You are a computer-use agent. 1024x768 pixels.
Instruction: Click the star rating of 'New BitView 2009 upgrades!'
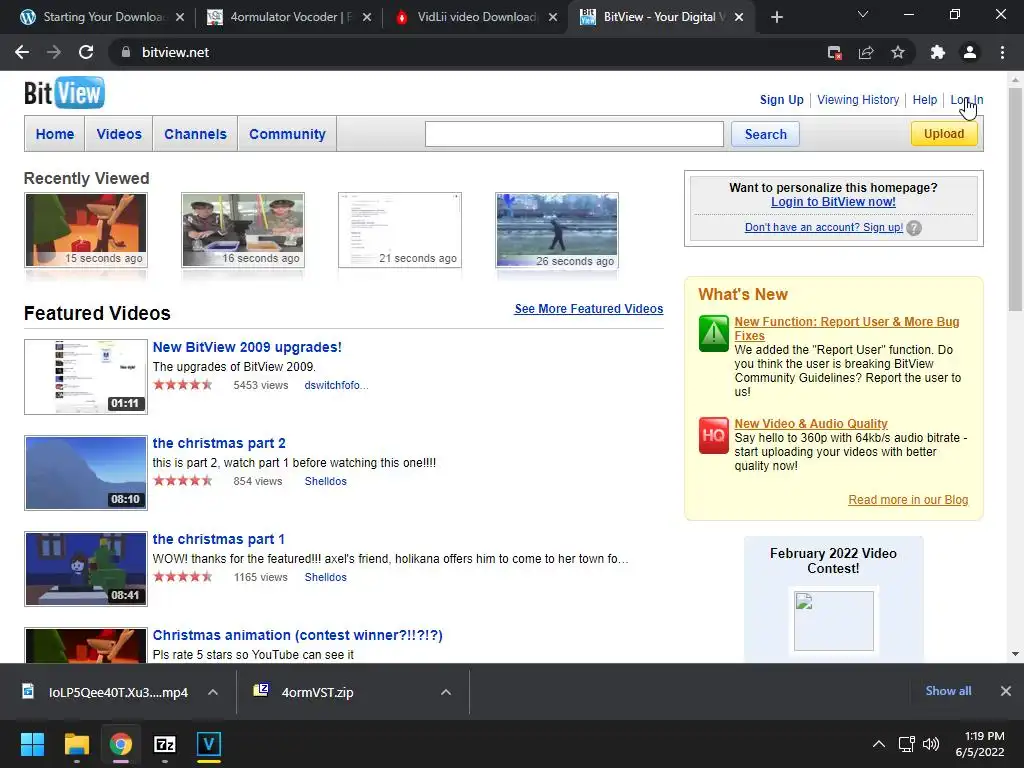[183, 385]
